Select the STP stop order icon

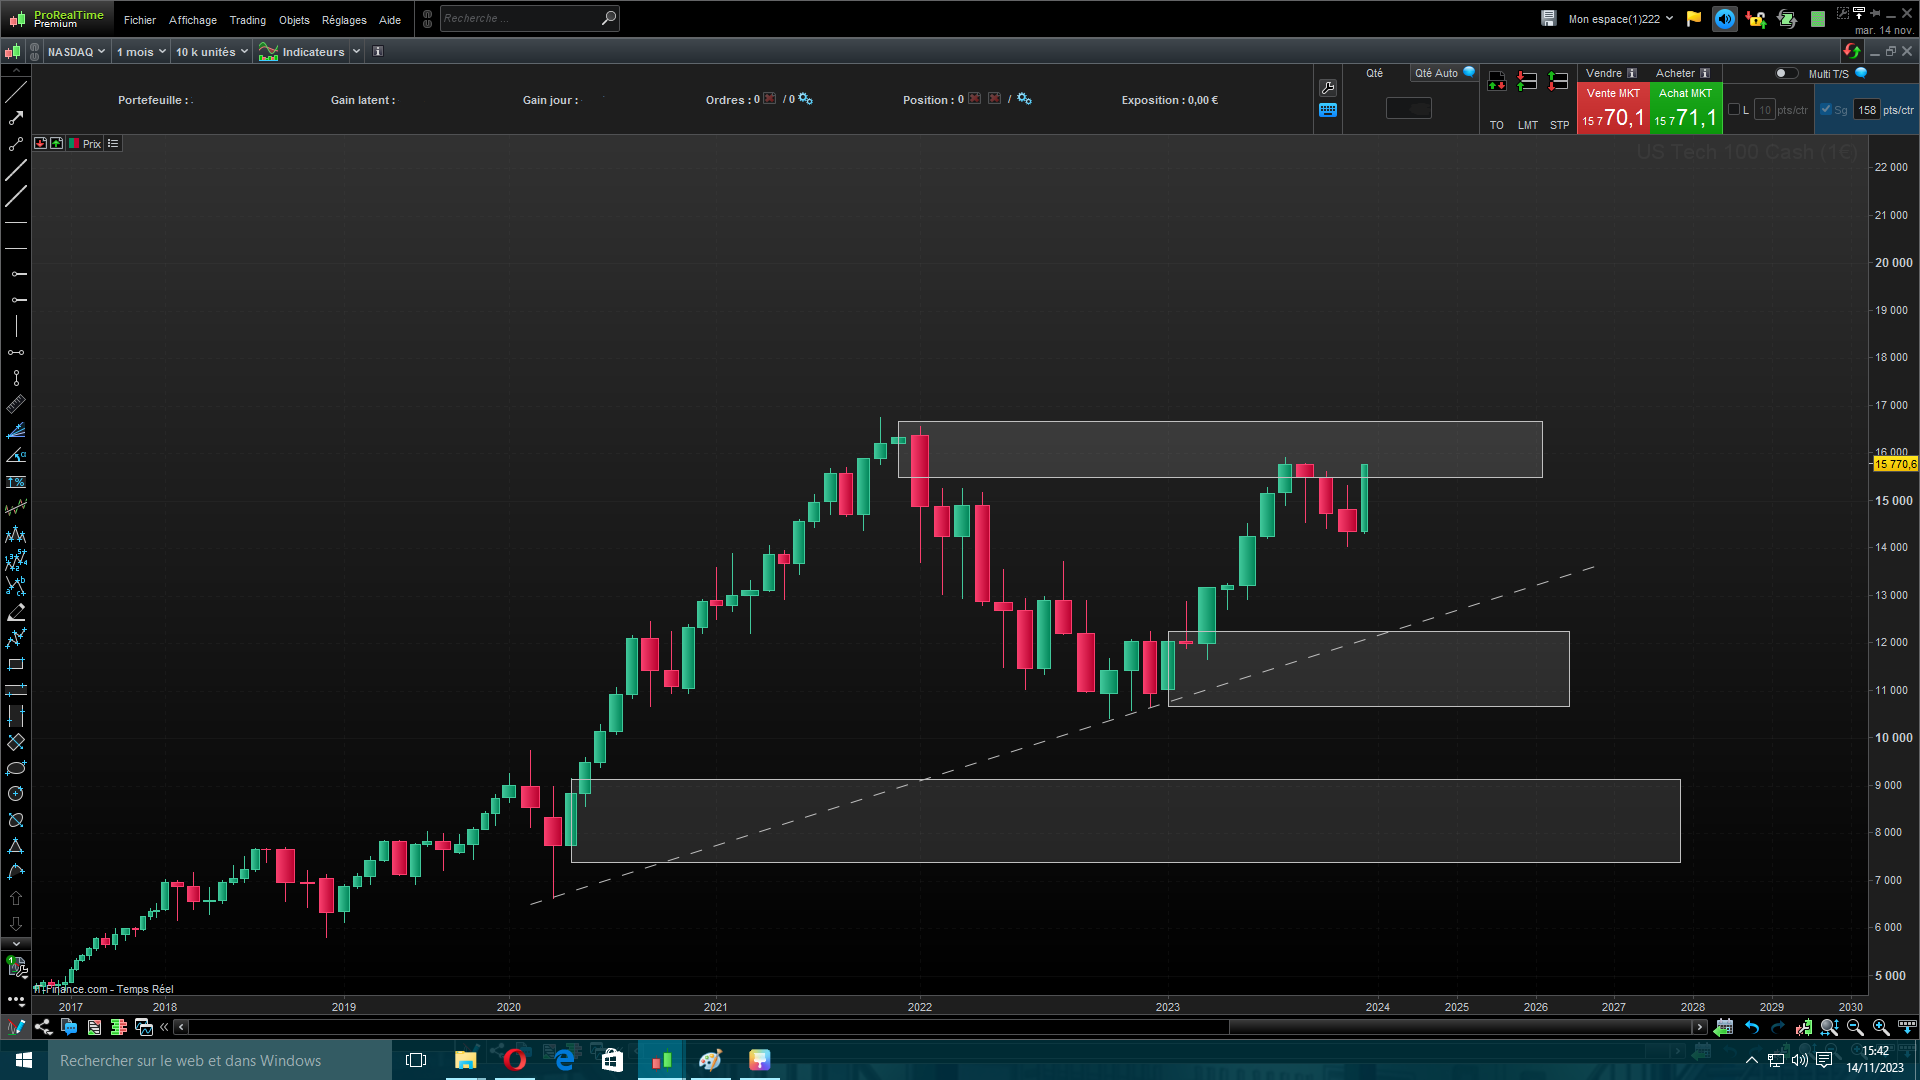pyautogui.click(x=1558, y=83)
